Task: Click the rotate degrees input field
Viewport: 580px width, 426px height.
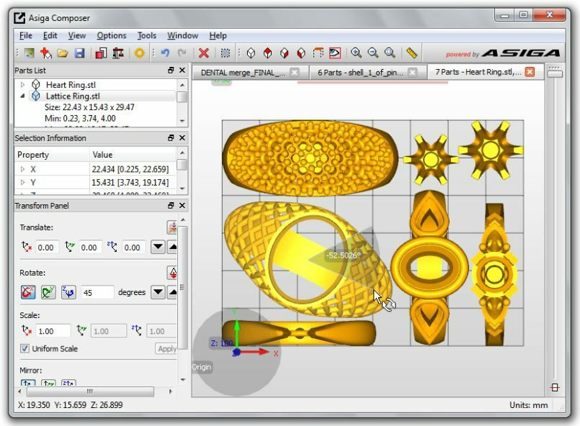Action: pyautogui.click(x=97, y=293)
